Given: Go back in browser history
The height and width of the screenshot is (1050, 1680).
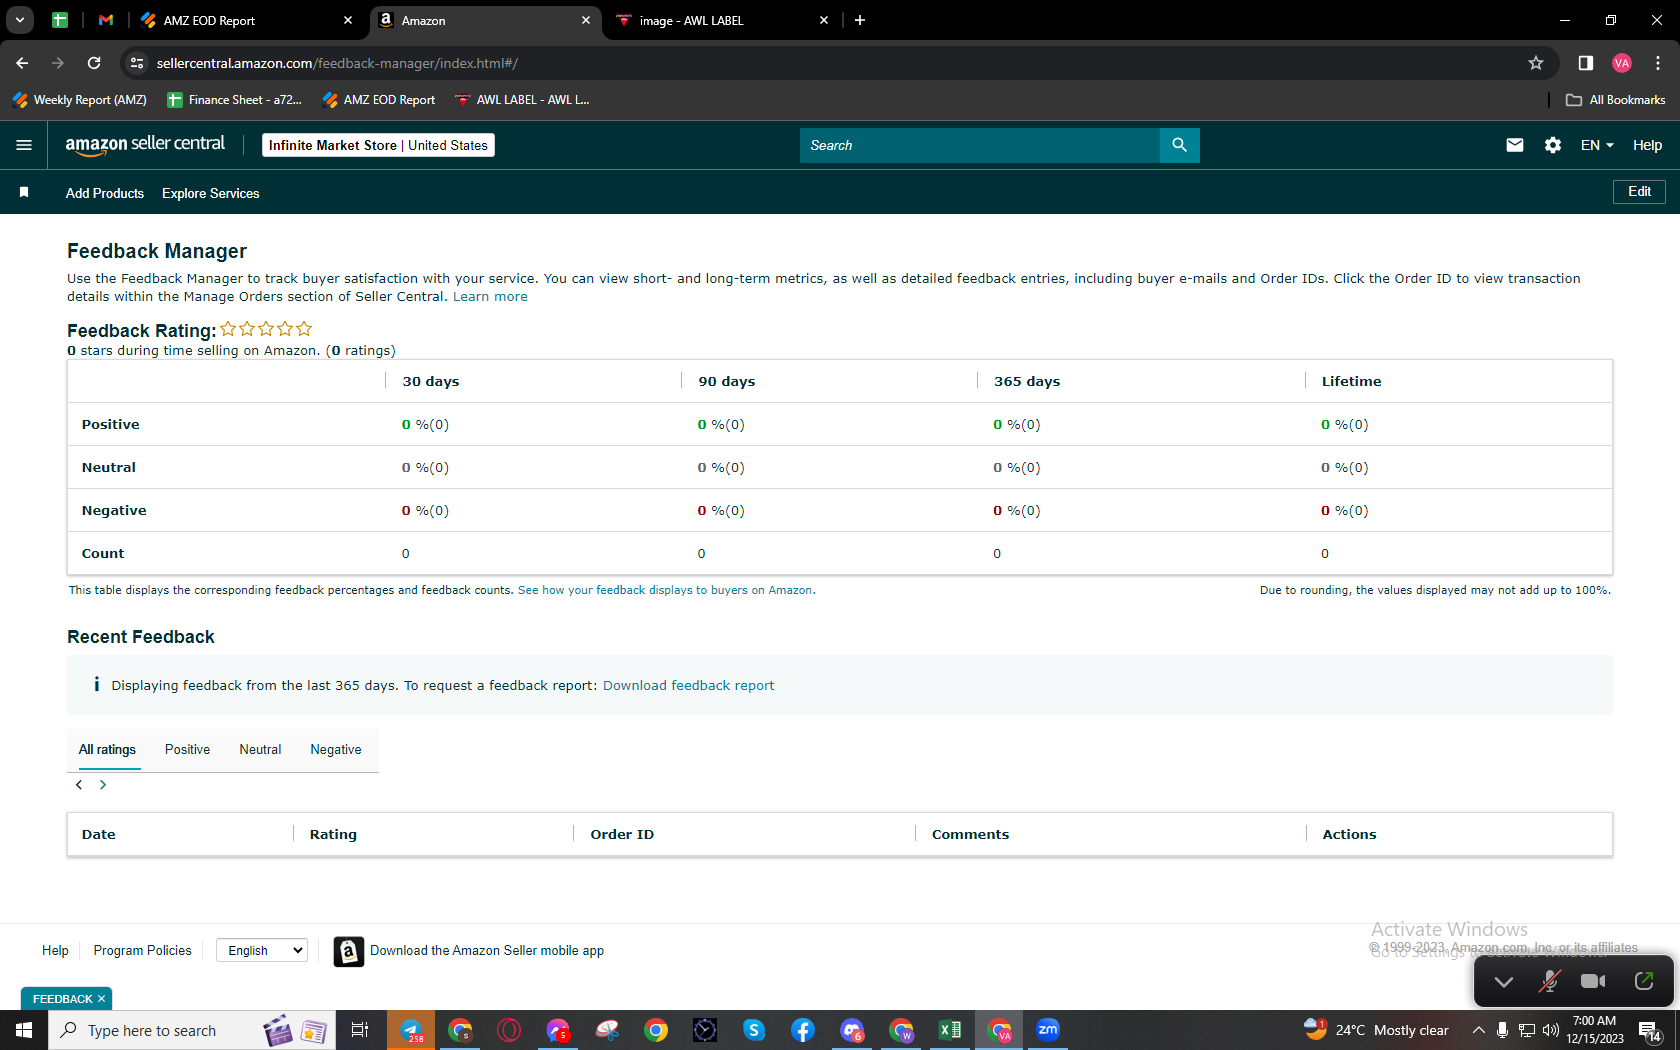Looking at the screenshot, I should 22,63.
